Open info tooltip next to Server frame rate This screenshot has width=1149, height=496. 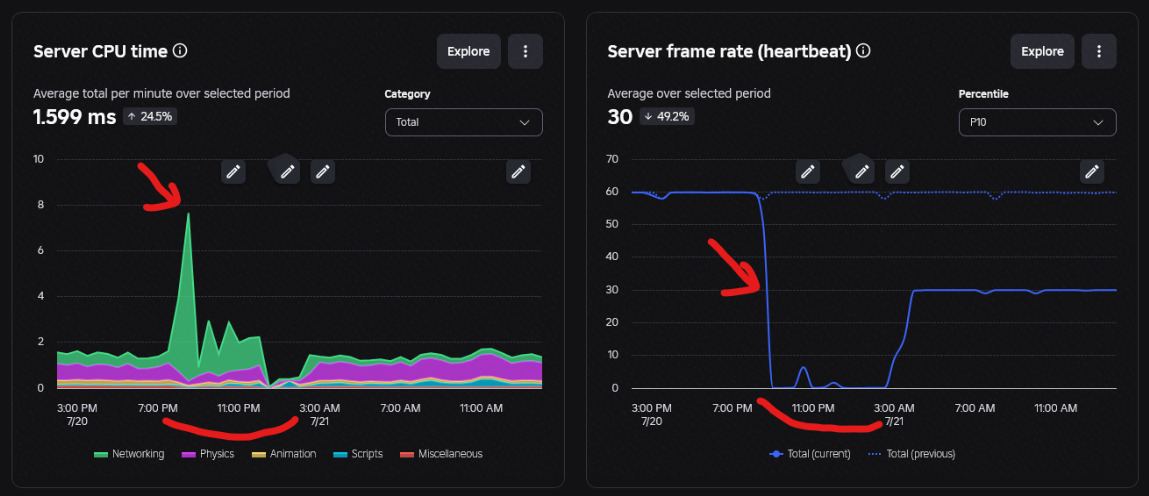(x=863, y=51)
